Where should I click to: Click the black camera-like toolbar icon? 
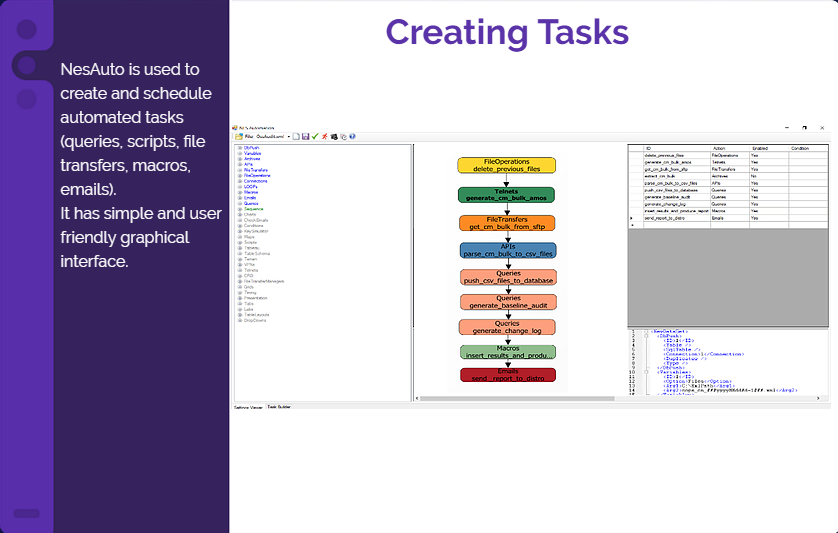[334, 137]
